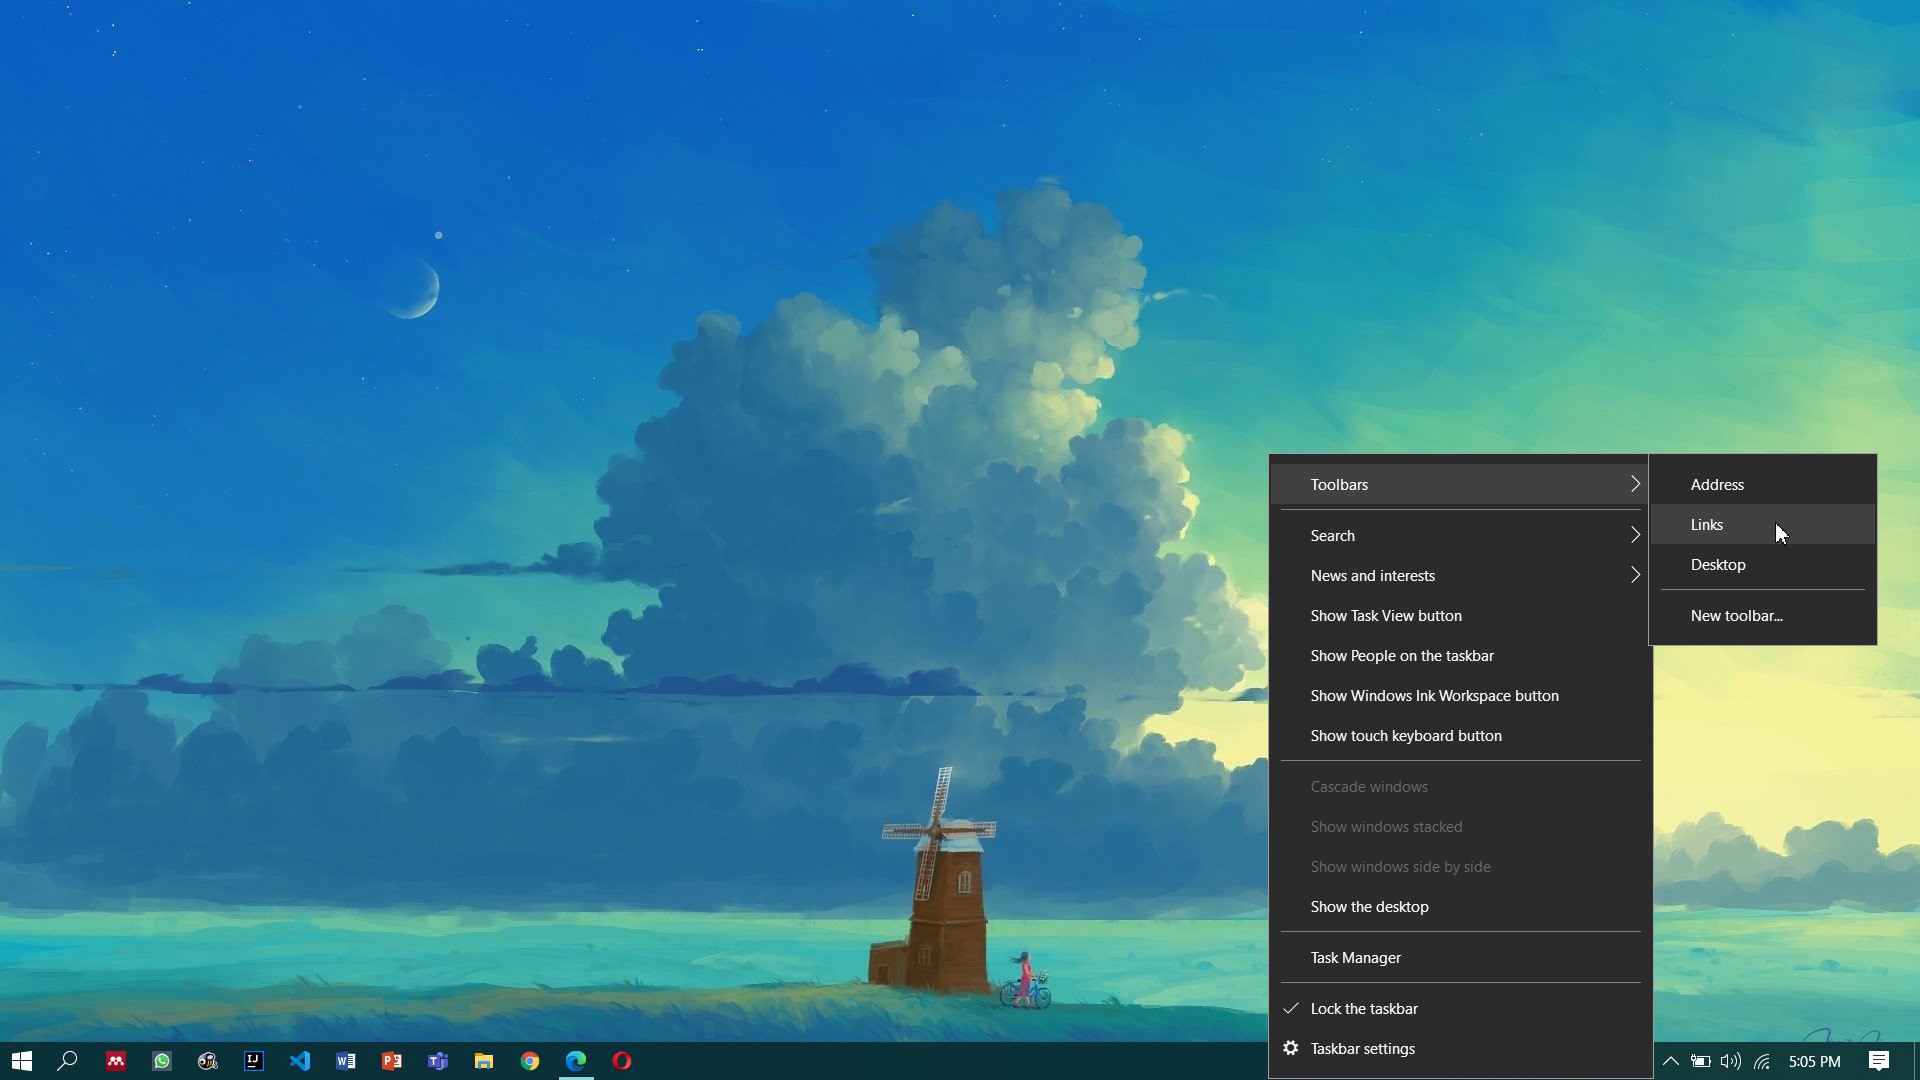This screenshot has height=1080, width=1920.
Task: Select Links toolbar from submenu
Action: click(1707, 525)
